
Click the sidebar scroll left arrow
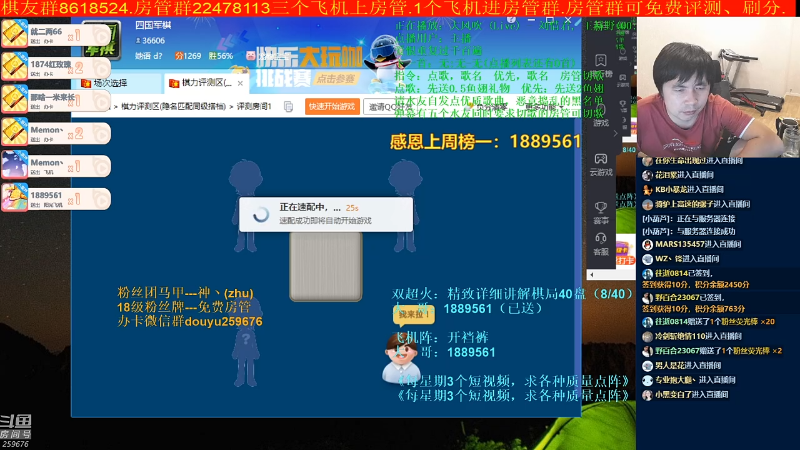(x=591, y=274)
